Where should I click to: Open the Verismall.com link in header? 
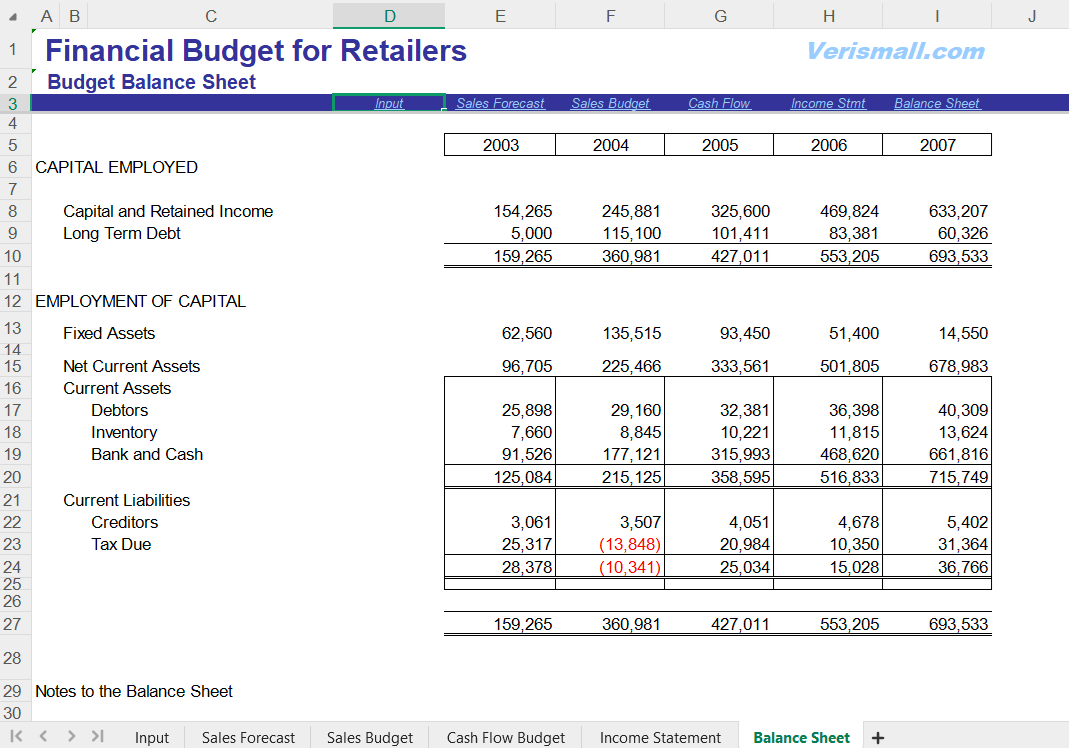click(895, 51)
